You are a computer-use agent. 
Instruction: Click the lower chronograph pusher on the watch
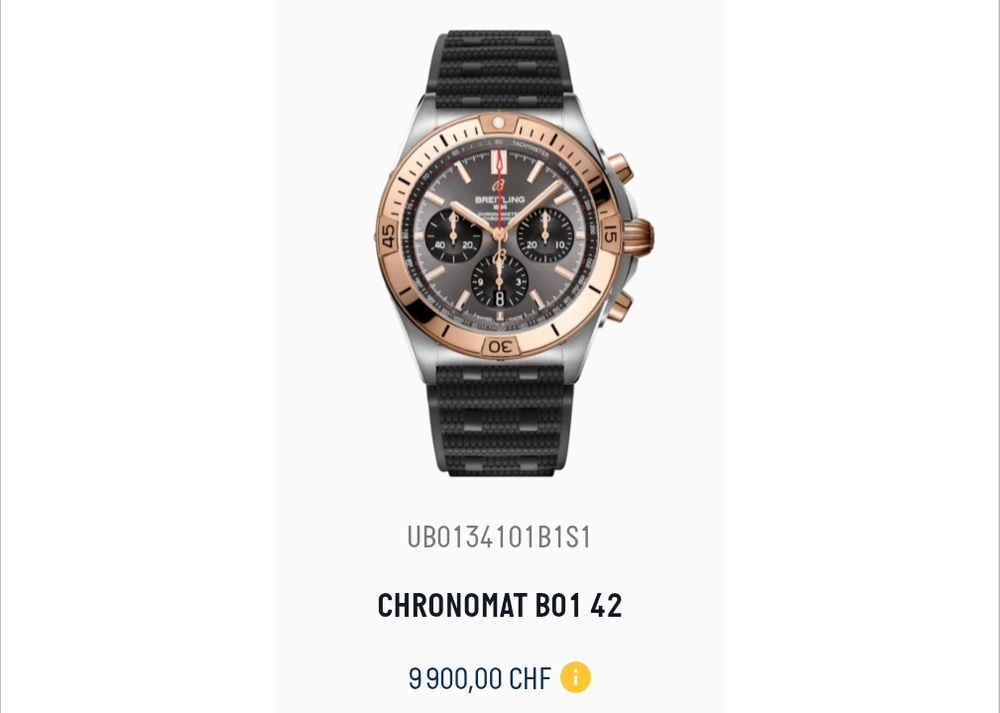pos(619,306)
